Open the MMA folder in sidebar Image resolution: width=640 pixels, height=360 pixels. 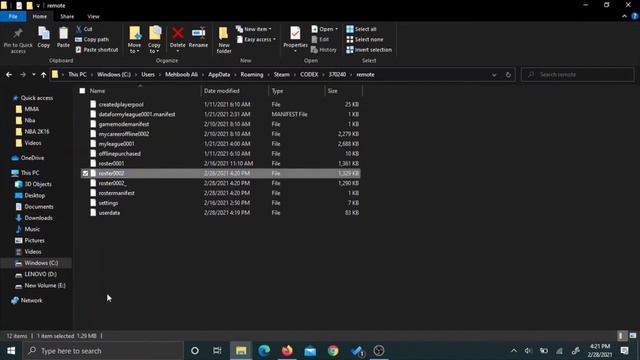coord(31,109)
